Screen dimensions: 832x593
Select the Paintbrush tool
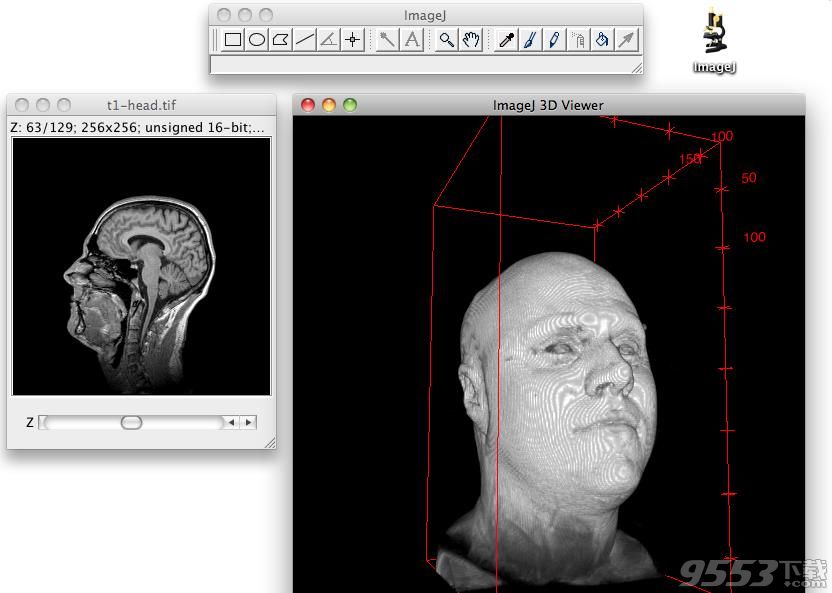(x=530, y=40)
